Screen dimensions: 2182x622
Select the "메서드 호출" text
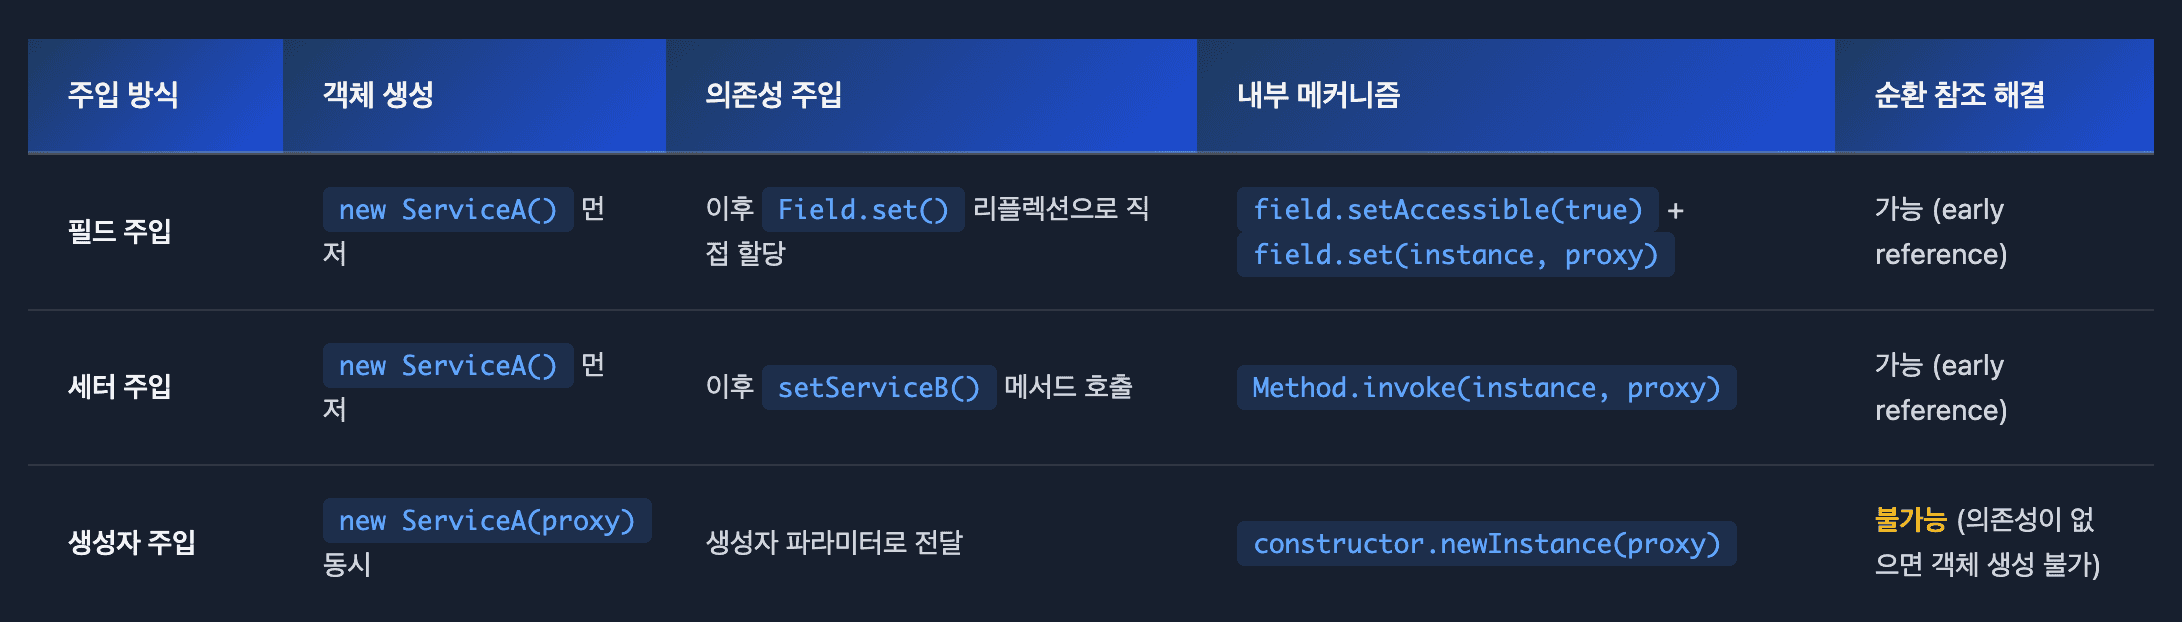1068,387
